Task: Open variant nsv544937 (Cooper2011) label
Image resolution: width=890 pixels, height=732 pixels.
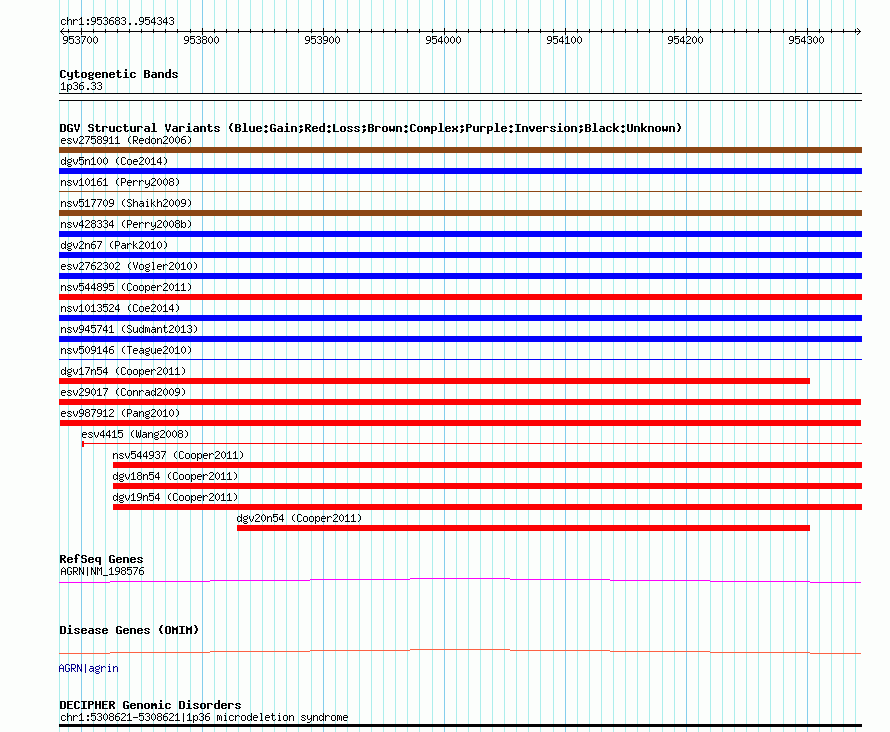Action: point(178,455)
